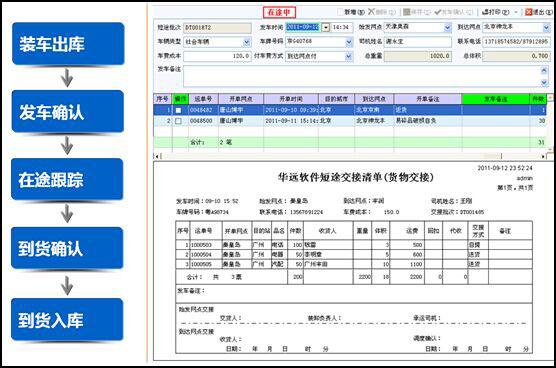Click the 发车确认 checkmark toolbar icon
Screen dimensions: 556x368
point(438,12)
